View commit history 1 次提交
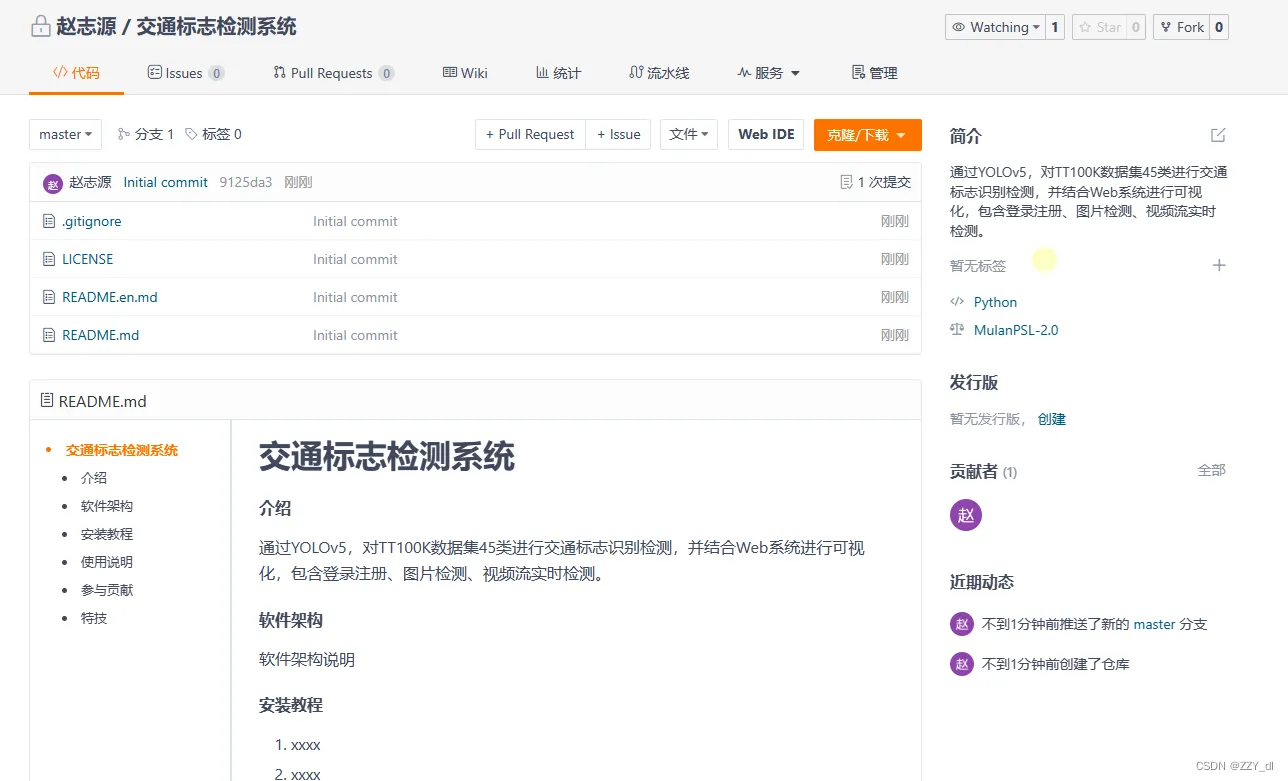Screen dimensions: 1288x781 (x=876, y=182)
